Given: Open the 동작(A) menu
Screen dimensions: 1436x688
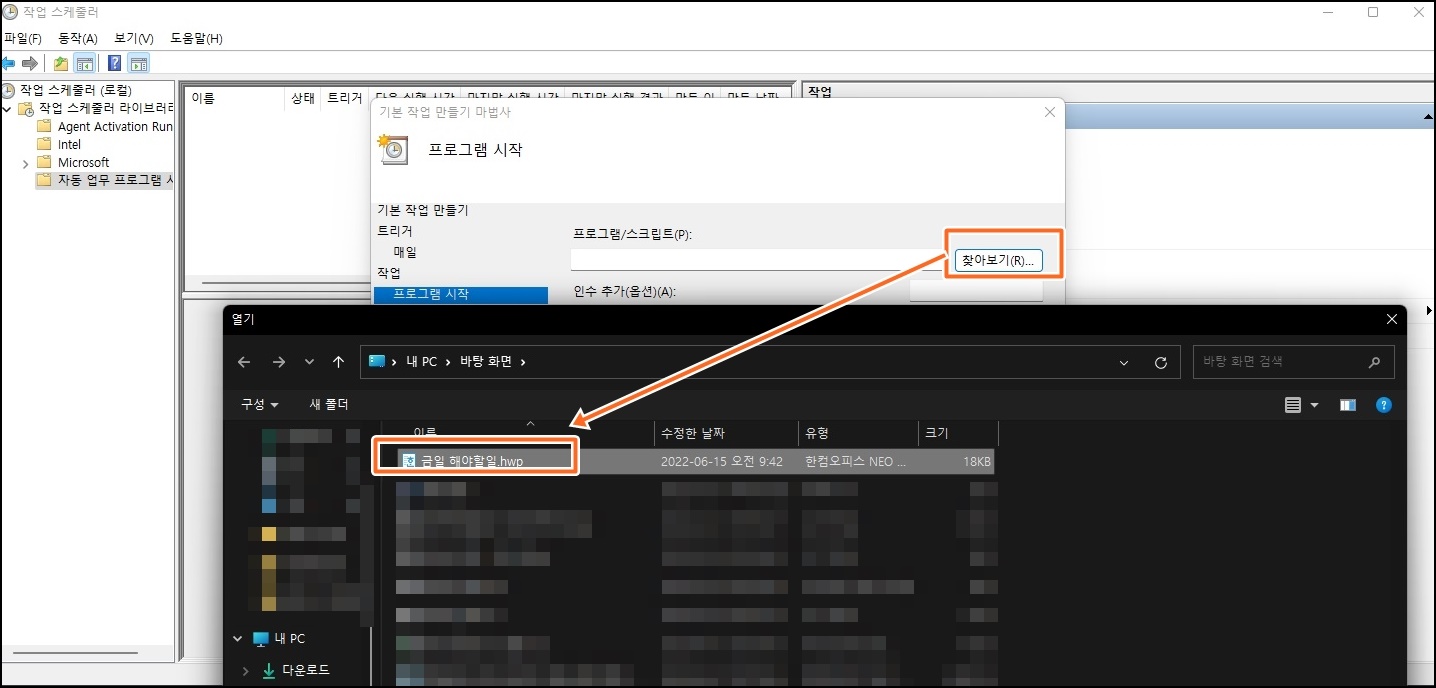Looking at the screenshot, I should [78, 38].
